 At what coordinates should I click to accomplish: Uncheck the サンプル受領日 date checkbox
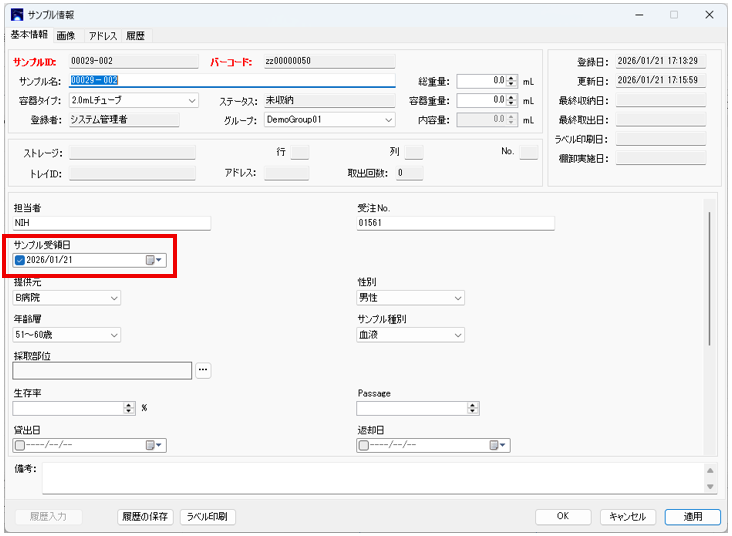20,260
